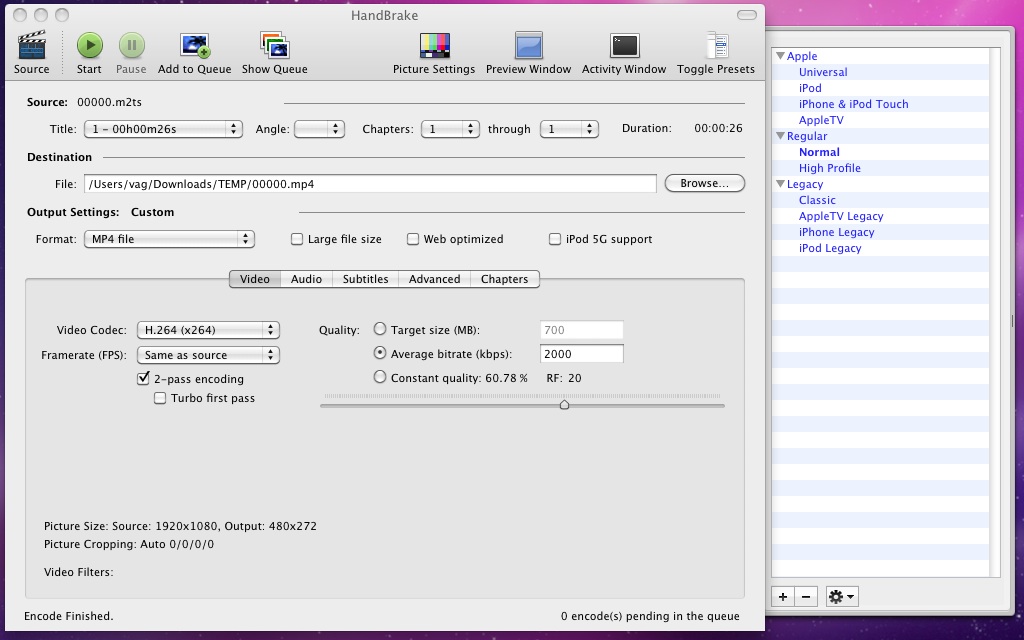Switch to the Advanced tab
The height and width of the screenshot is (640, 1024).
(x=434, y=279)
